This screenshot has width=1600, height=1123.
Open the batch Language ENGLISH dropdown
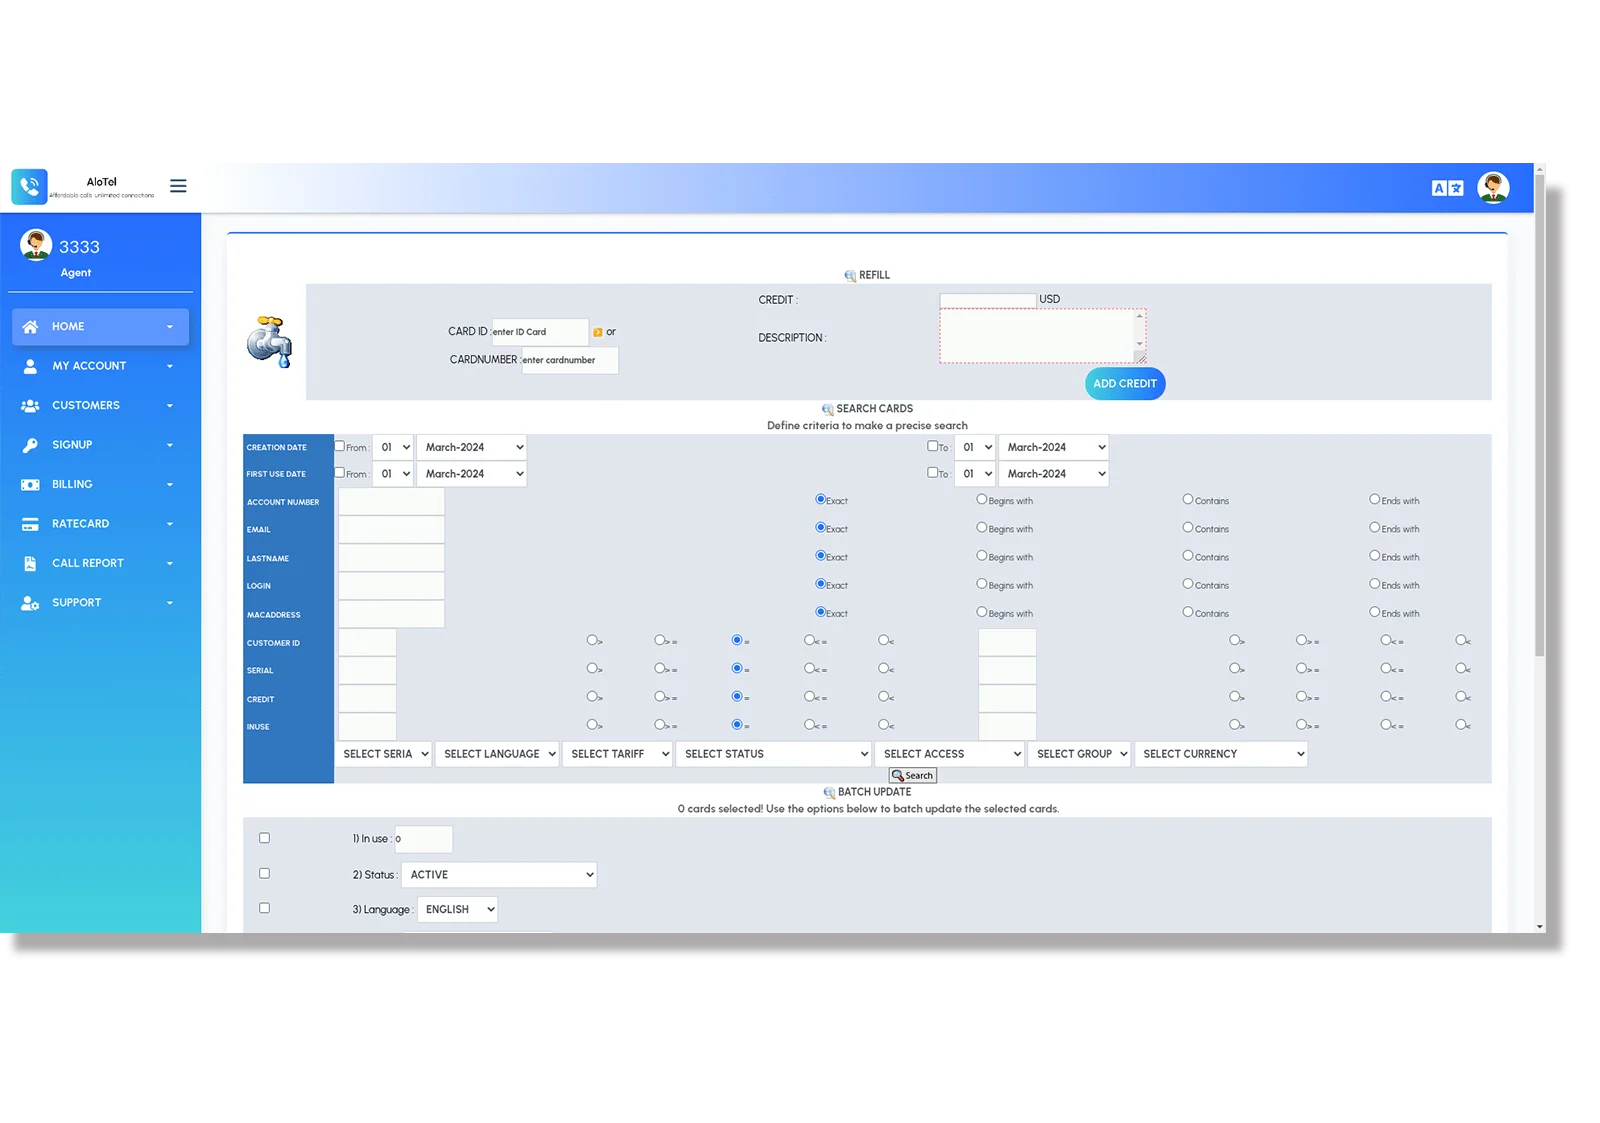coord(457,910)
